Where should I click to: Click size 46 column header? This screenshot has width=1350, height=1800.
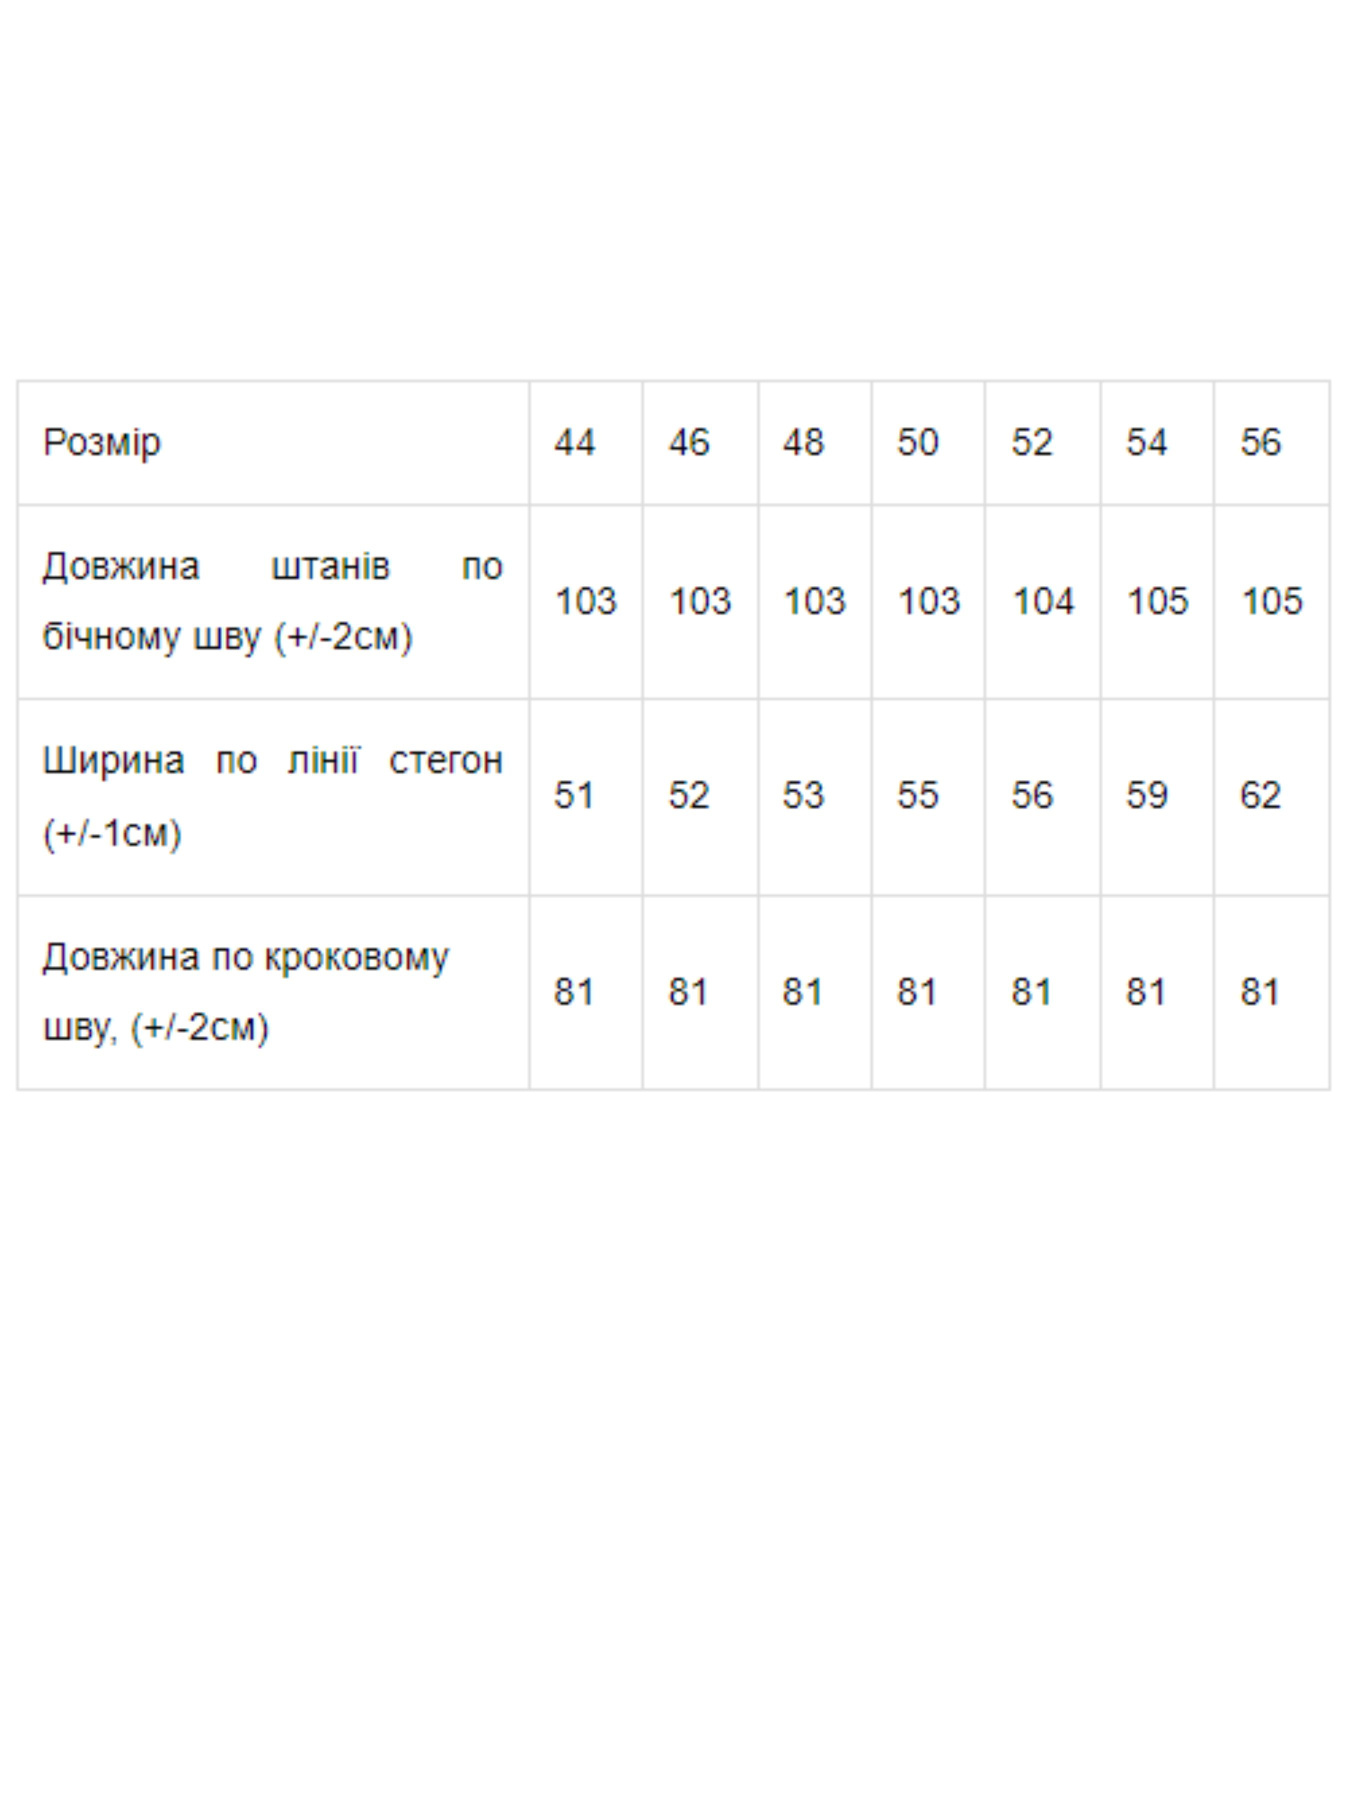(689, 442)
